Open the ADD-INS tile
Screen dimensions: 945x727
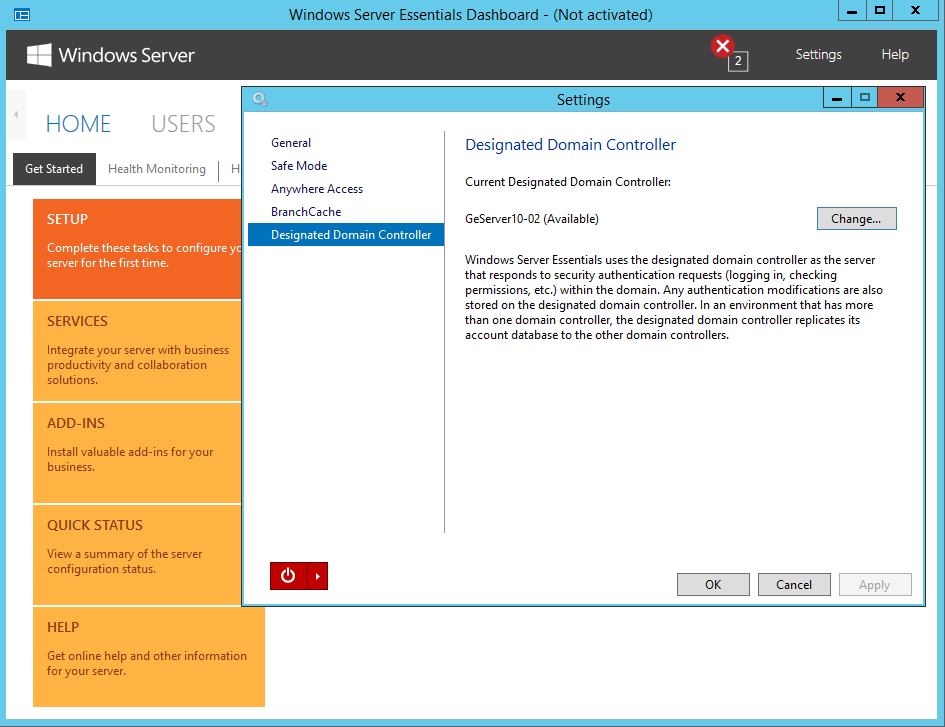point(137,453)
